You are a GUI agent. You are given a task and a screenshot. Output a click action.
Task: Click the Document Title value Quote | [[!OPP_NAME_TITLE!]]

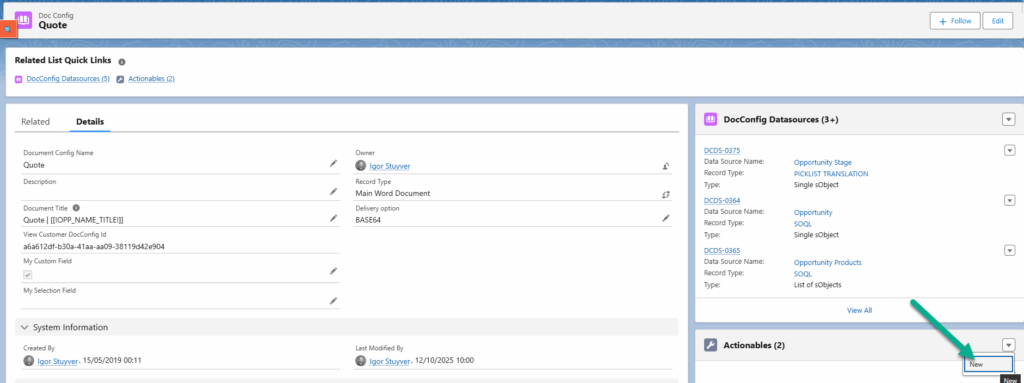[73, 220]
